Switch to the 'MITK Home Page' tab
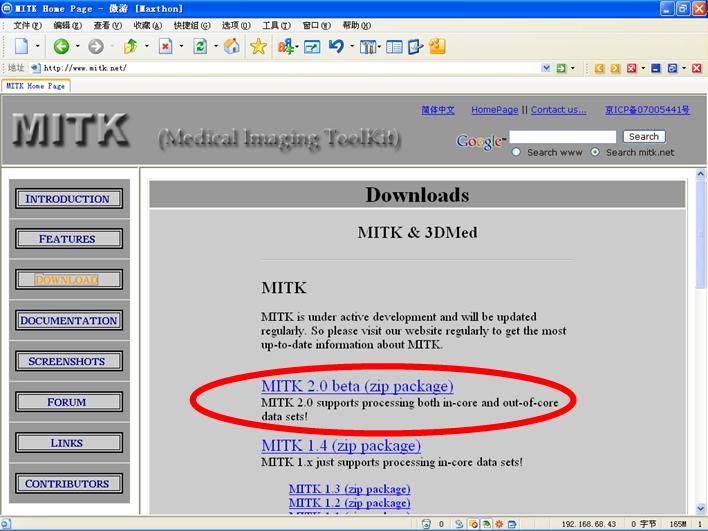 click(x=35, y=87)
